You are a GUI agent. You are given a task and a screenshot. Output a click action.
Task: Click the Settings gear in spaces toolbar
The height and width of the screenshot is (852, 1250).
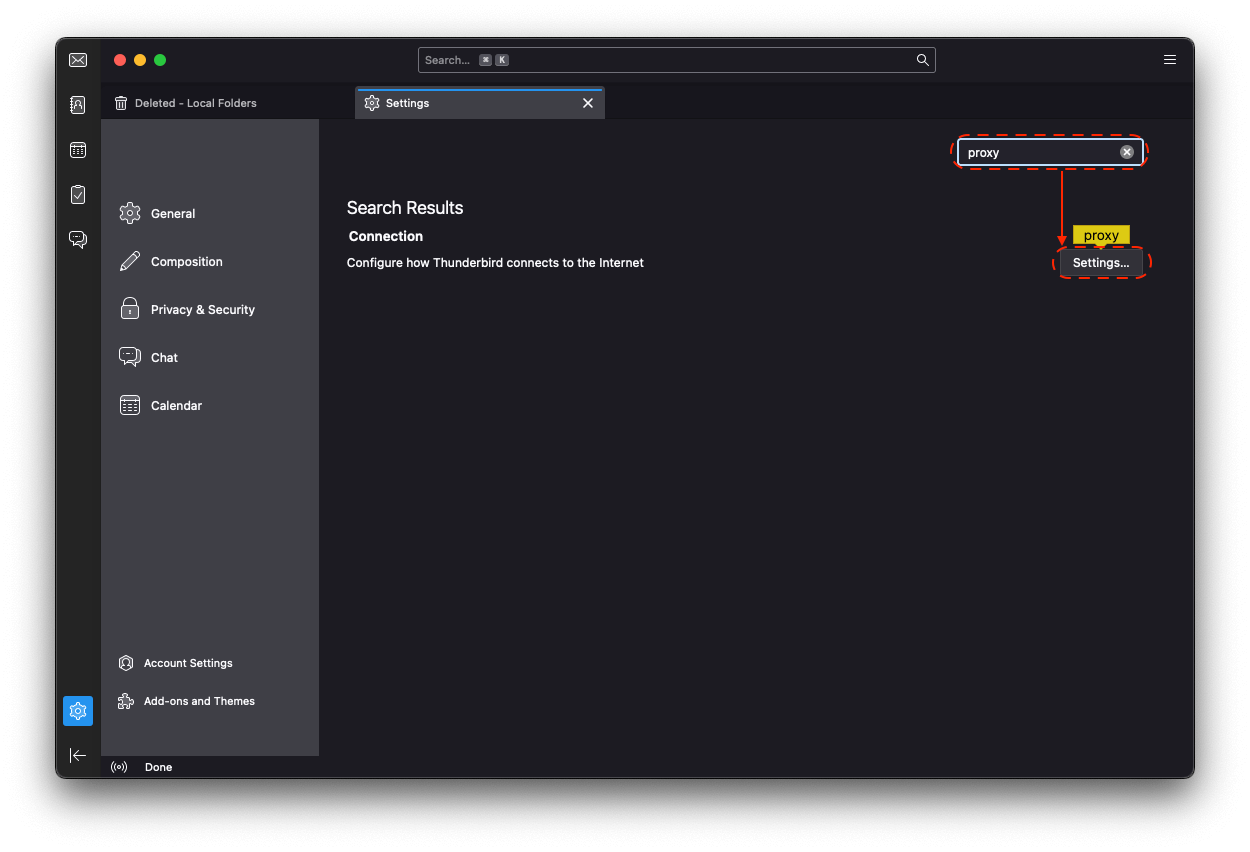coord(78,711)
